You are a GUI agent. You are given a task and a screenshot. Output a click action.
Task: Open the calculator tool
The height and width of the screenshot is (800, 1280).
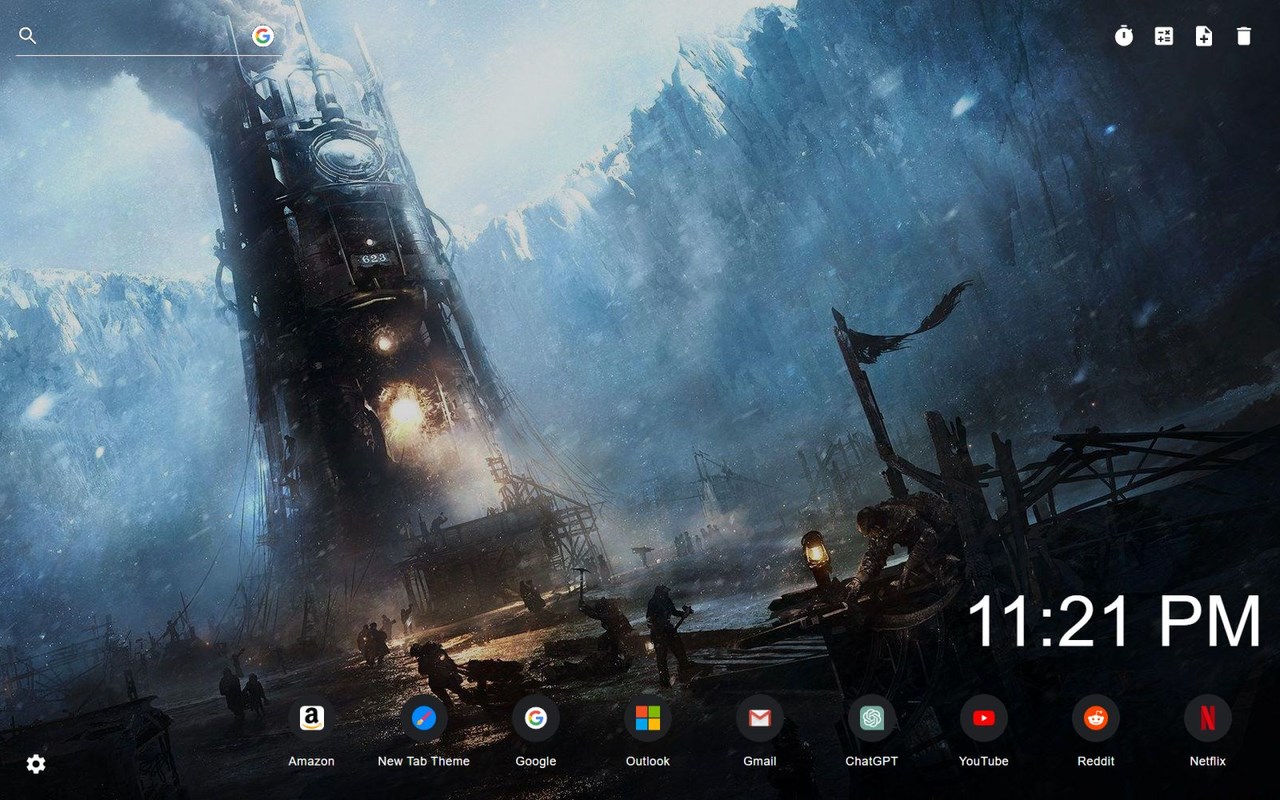click(1164, 36)
